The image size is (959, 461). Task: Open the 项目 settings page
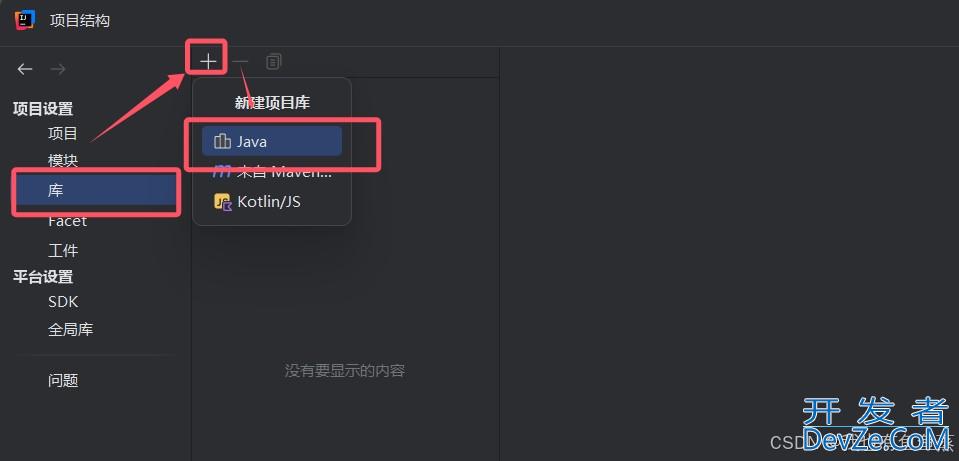click(x=63, y=133)
